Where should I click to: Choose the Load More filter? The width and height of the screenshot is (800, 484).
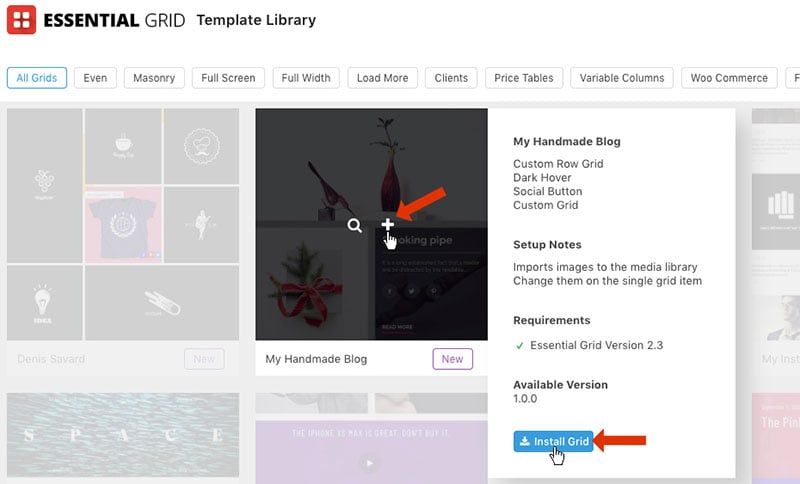(383, 78)
